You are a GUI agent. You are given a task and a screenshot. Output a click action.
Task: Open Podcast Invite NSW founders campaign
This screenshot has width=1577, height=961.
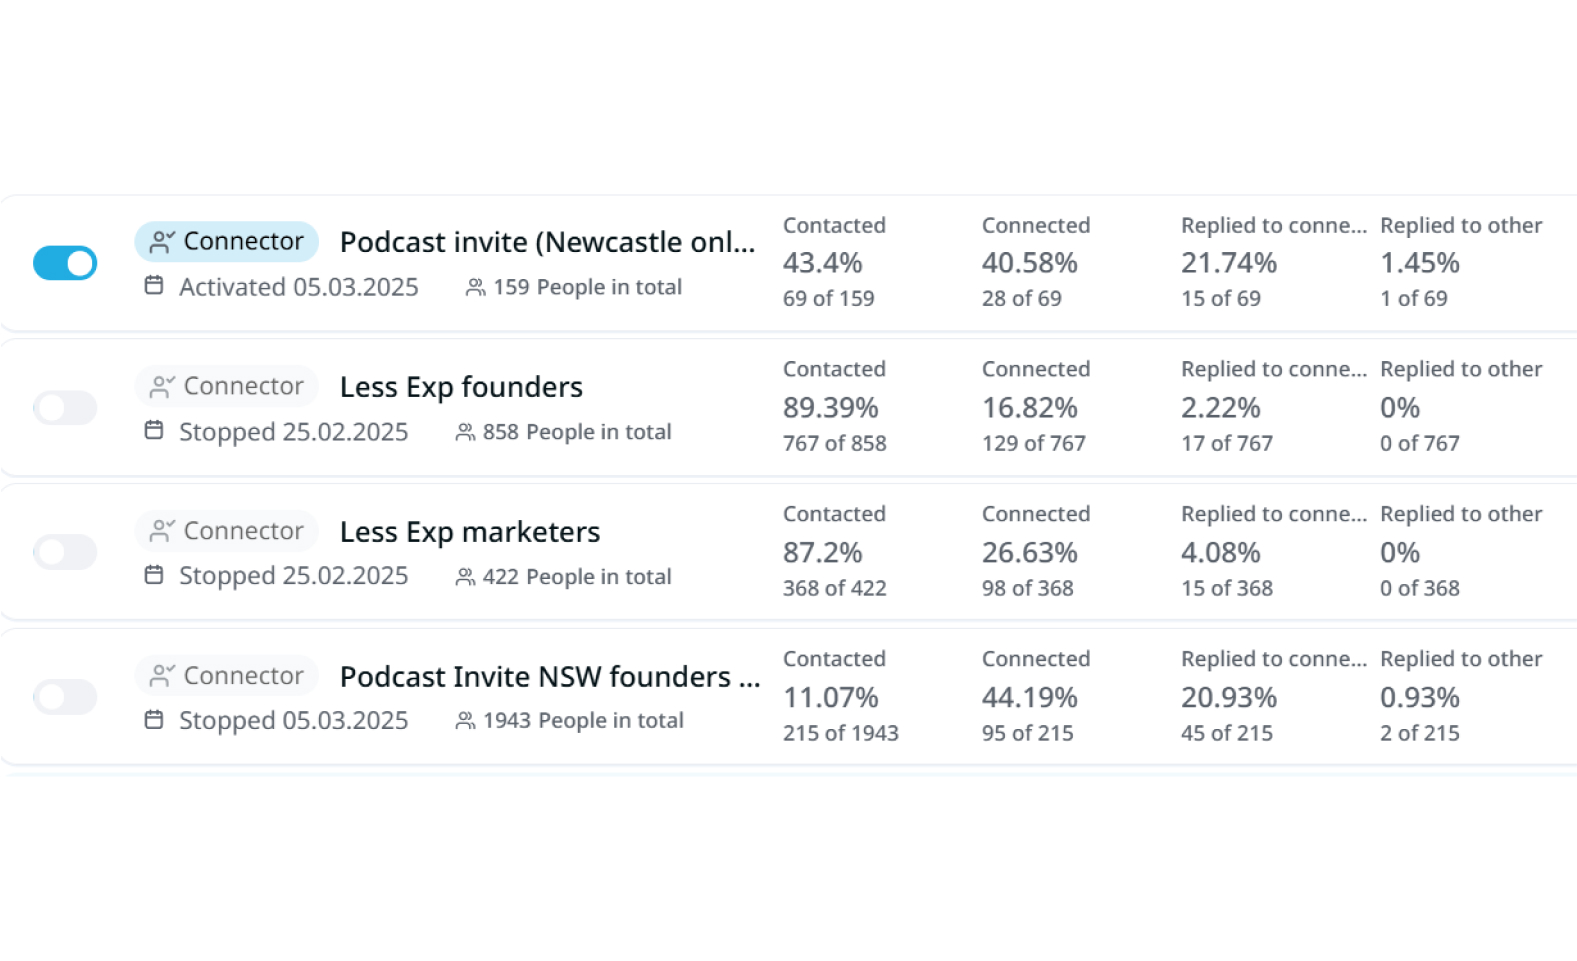coord(550,677)
